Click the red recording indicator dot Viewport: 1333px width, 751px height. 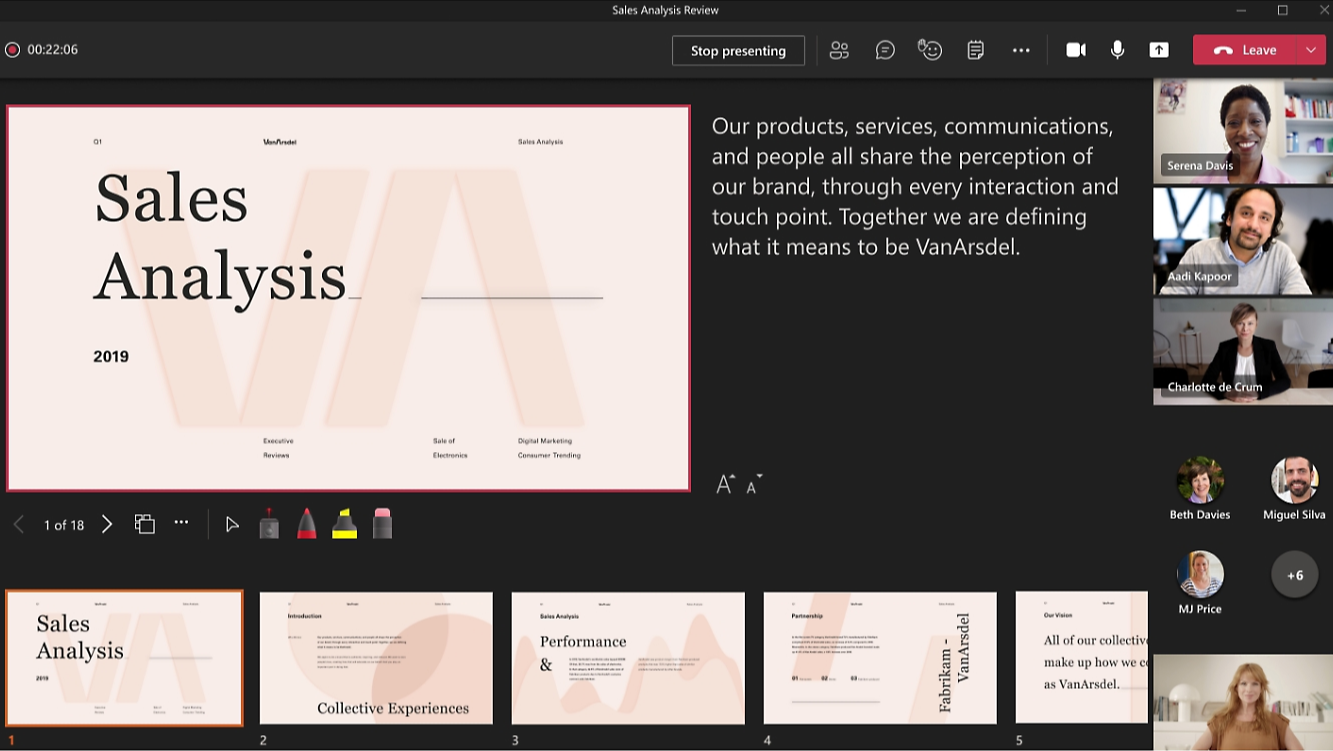12,49
